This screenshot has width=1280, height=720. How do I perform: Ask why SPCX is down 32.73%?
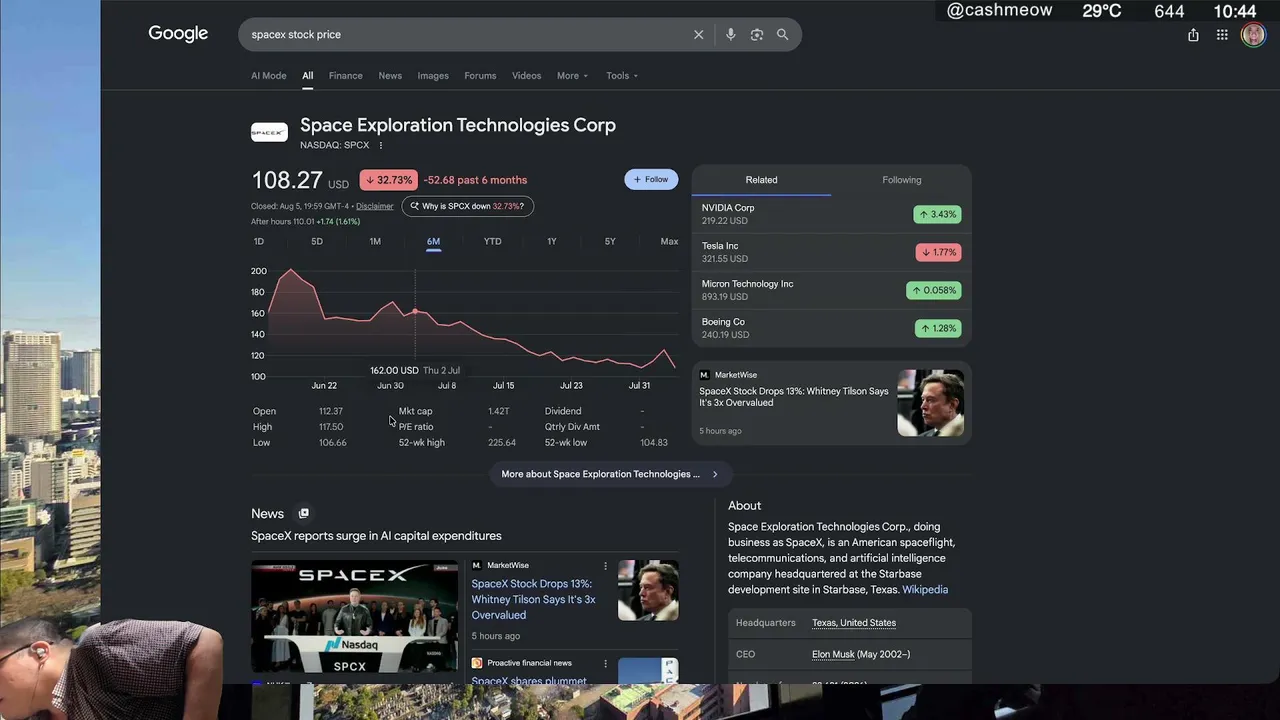(468, 207)
